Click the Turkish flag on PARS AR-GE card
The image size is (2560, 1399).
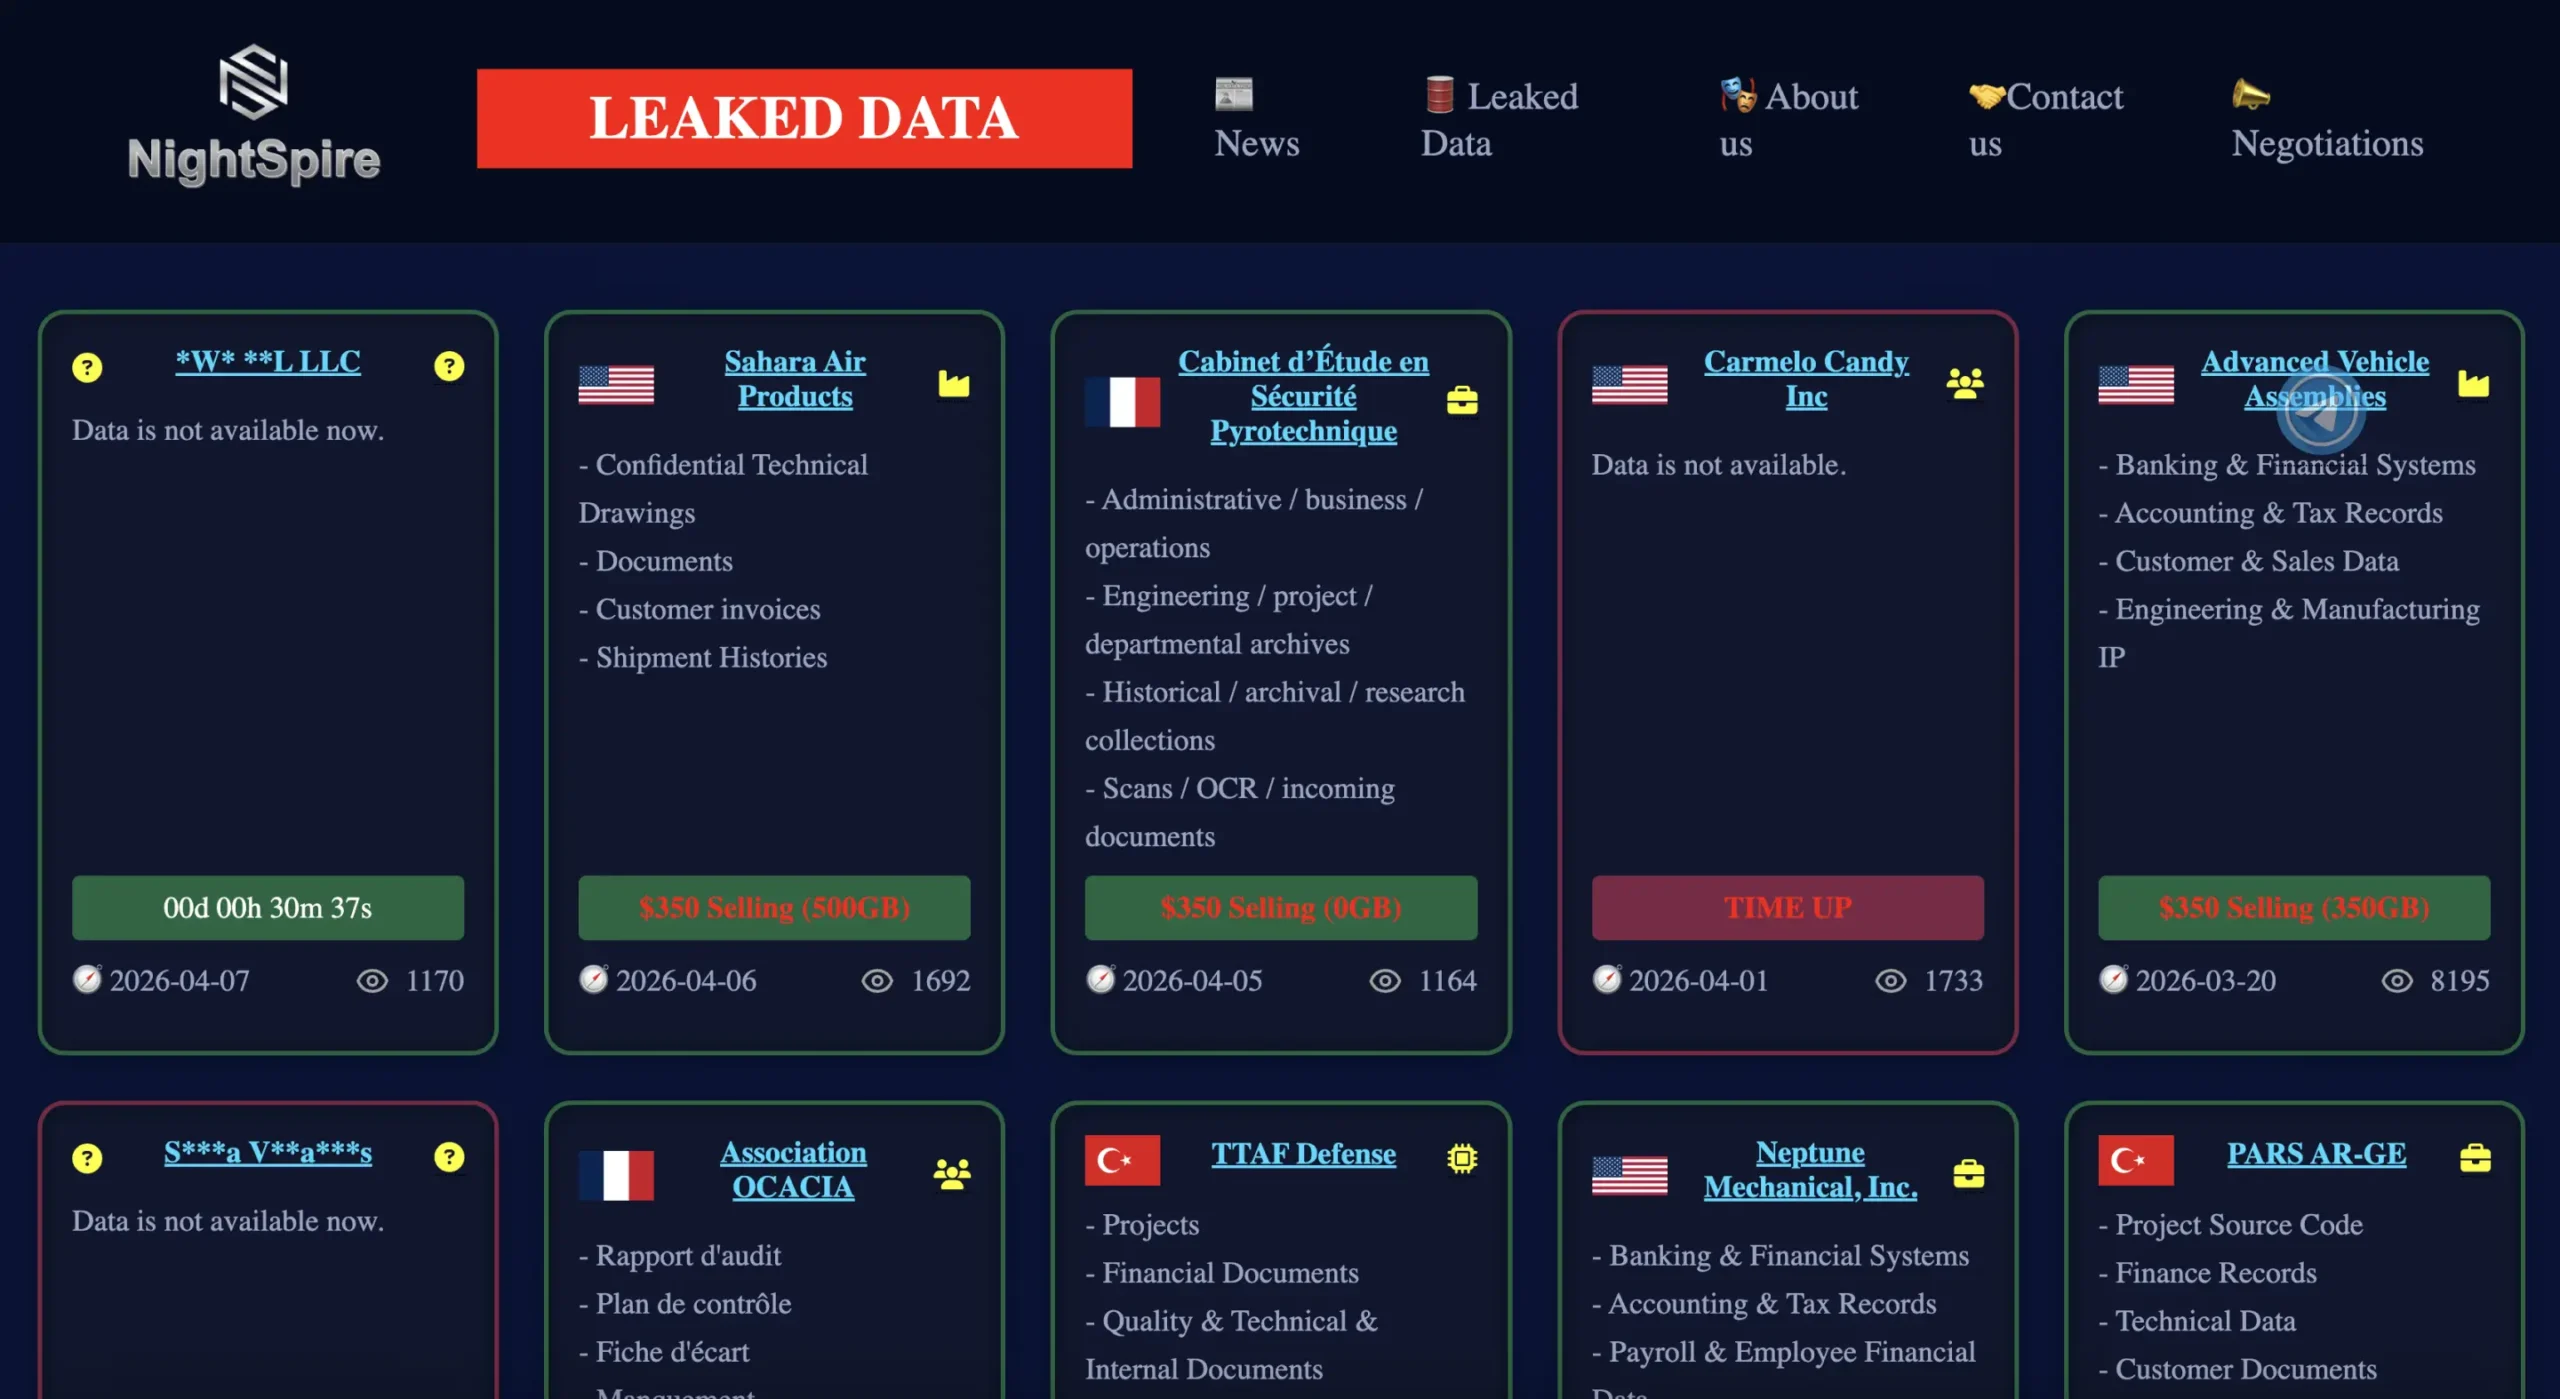click(x=2135, y=1159)
